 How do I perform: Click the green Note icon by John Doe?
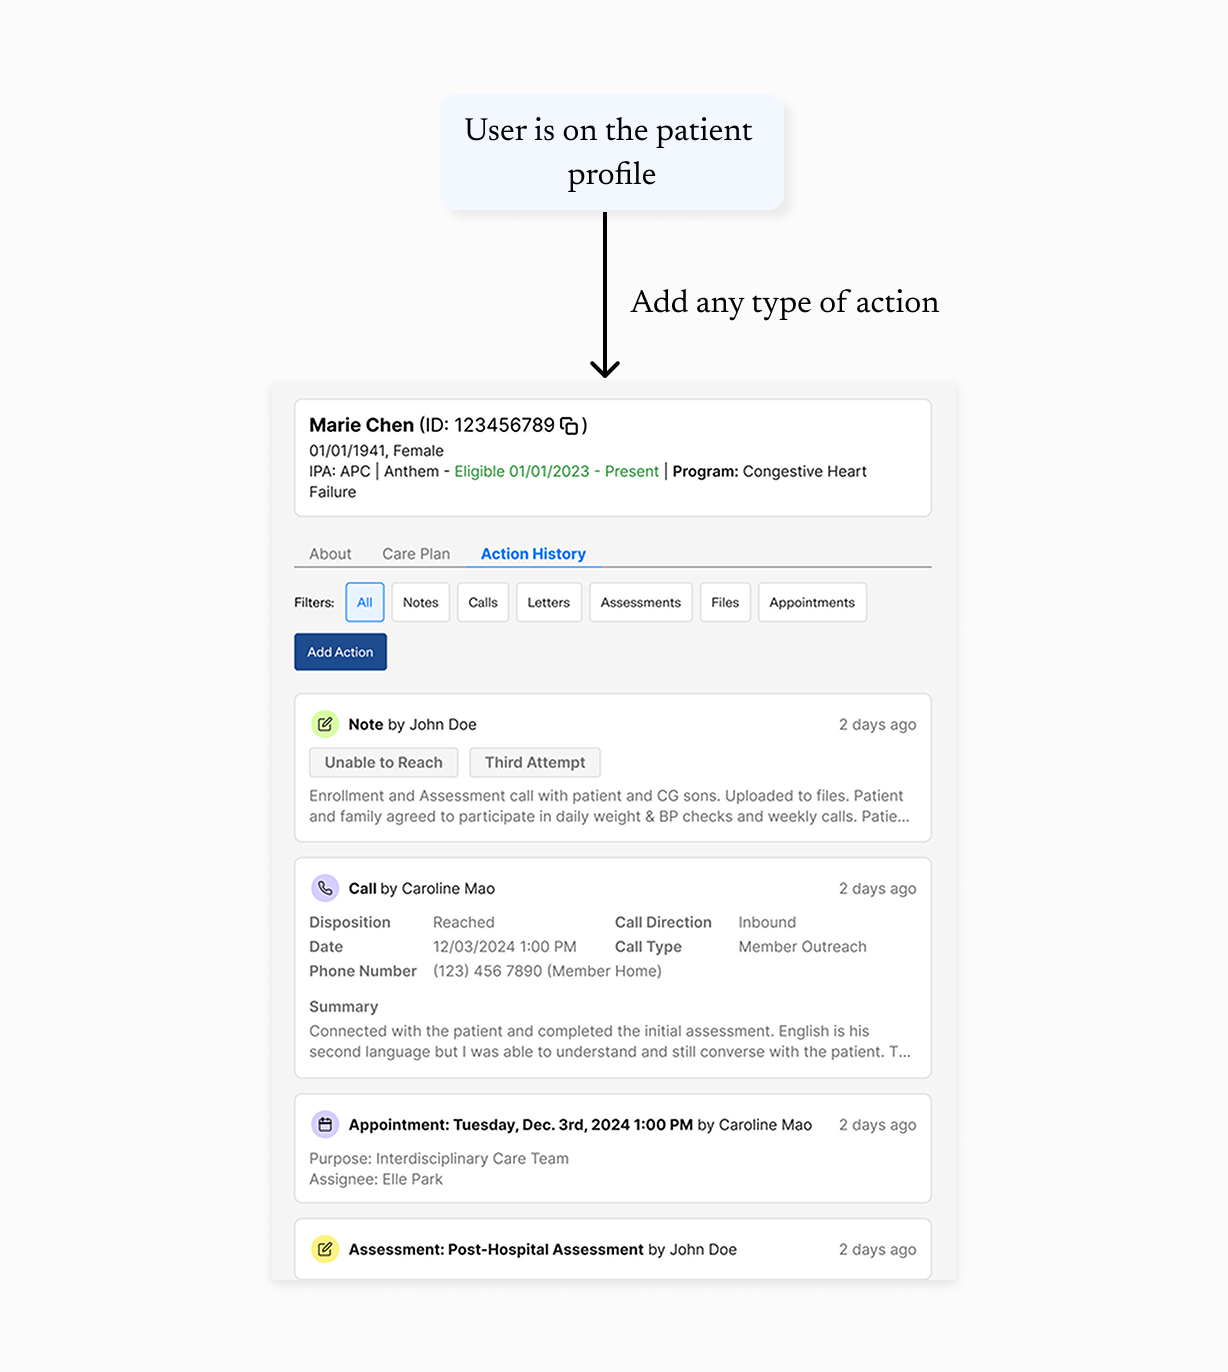tap(325, 724)
